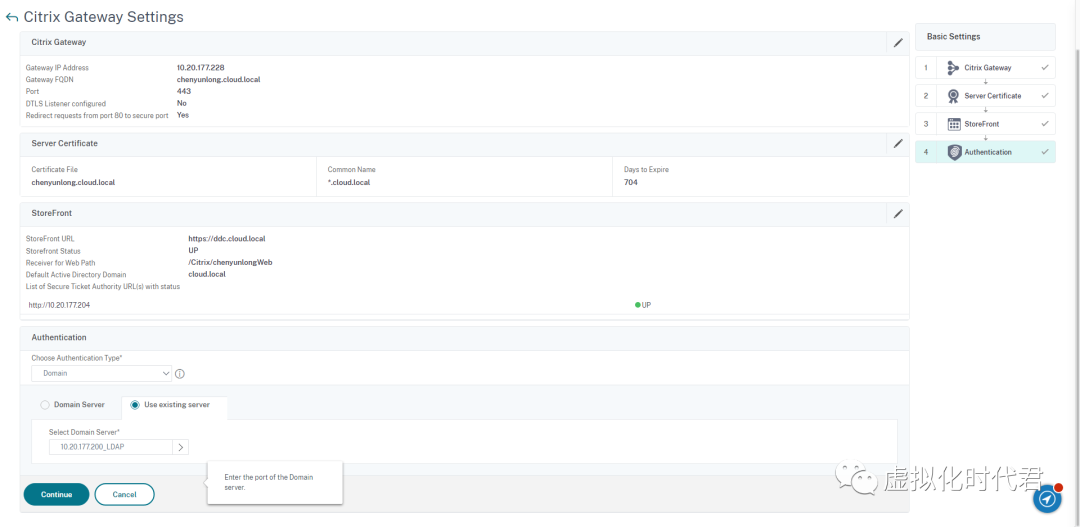Click the Citrix Gateway step checkmark
Screen dimensions: 1080x527
(1045, 68)
